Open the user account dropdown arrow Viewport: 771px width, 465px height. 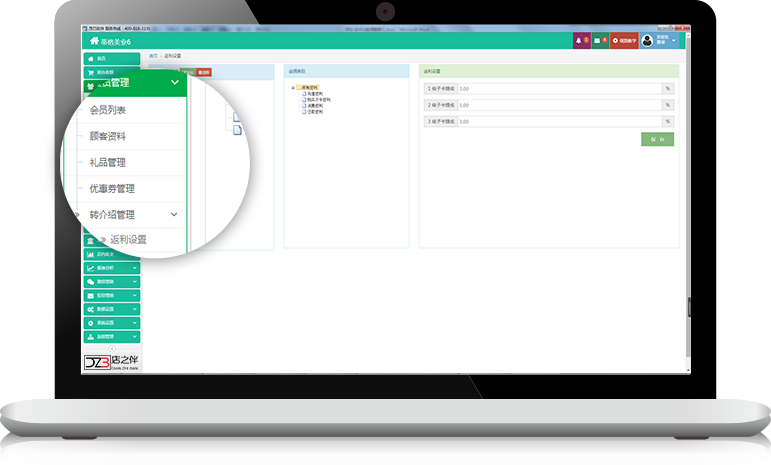click(x=674, y=41)
